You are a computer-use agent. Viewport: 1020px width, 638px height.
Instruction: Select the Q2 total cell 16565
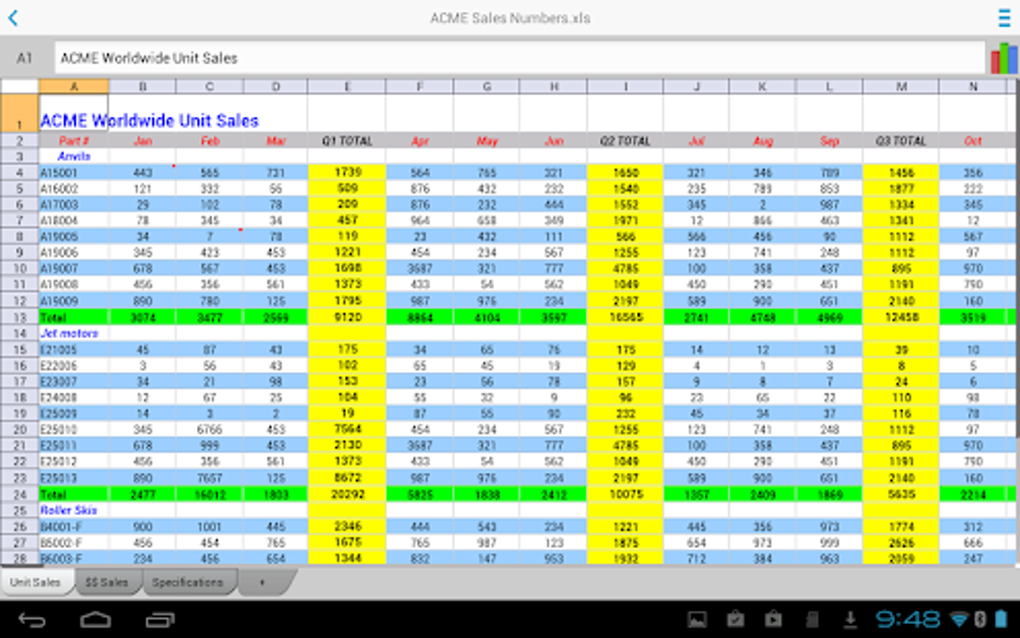coord(625,317)
